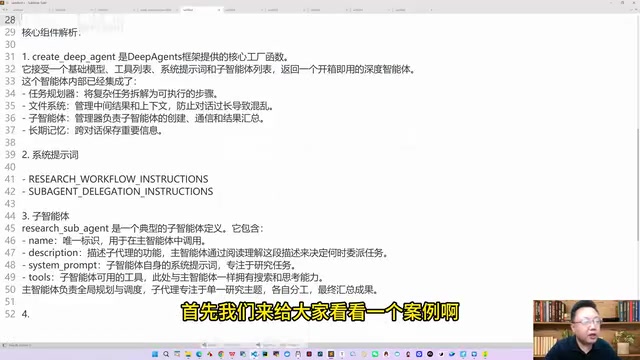Click the 'research_sub_agent' definition line
The image size is (640, 360).
[x=143, y=228]
